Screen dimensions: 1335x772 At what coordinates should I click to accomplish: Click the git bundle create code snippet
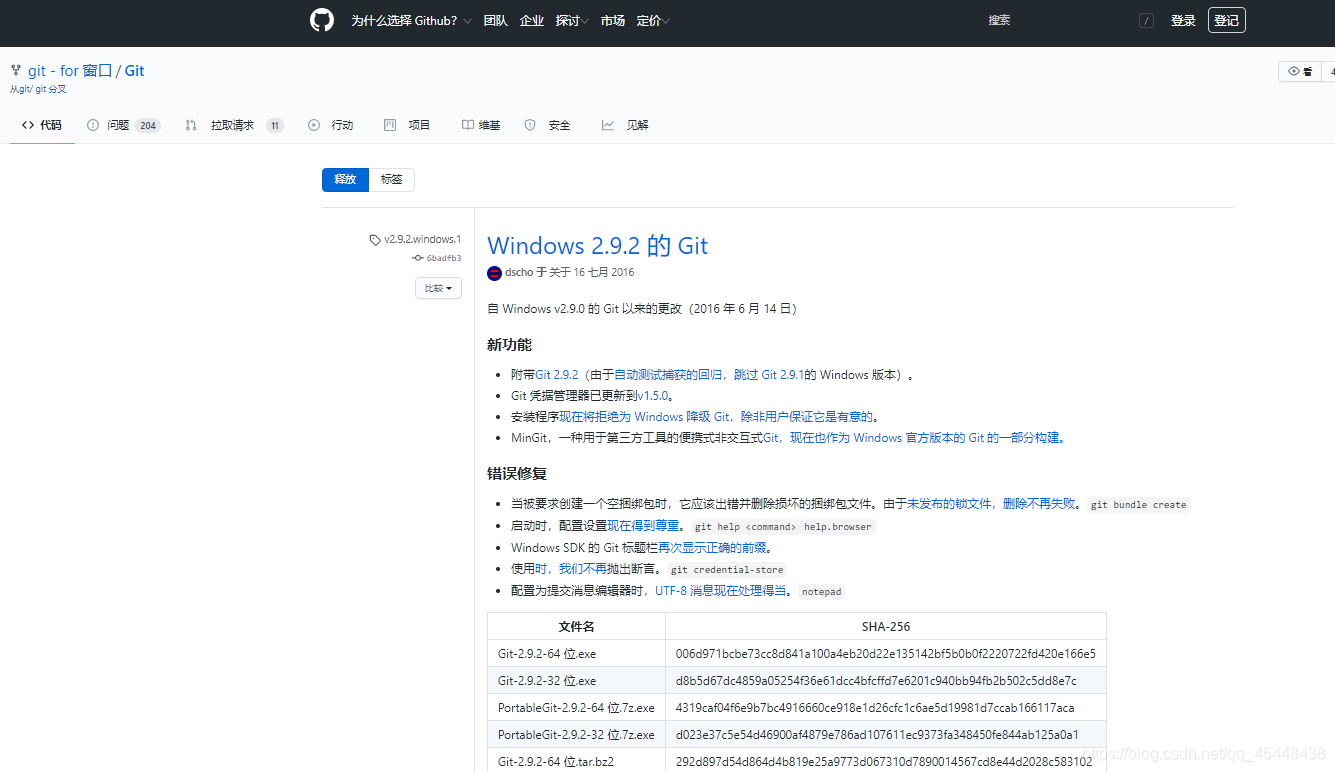point(1138,505)
